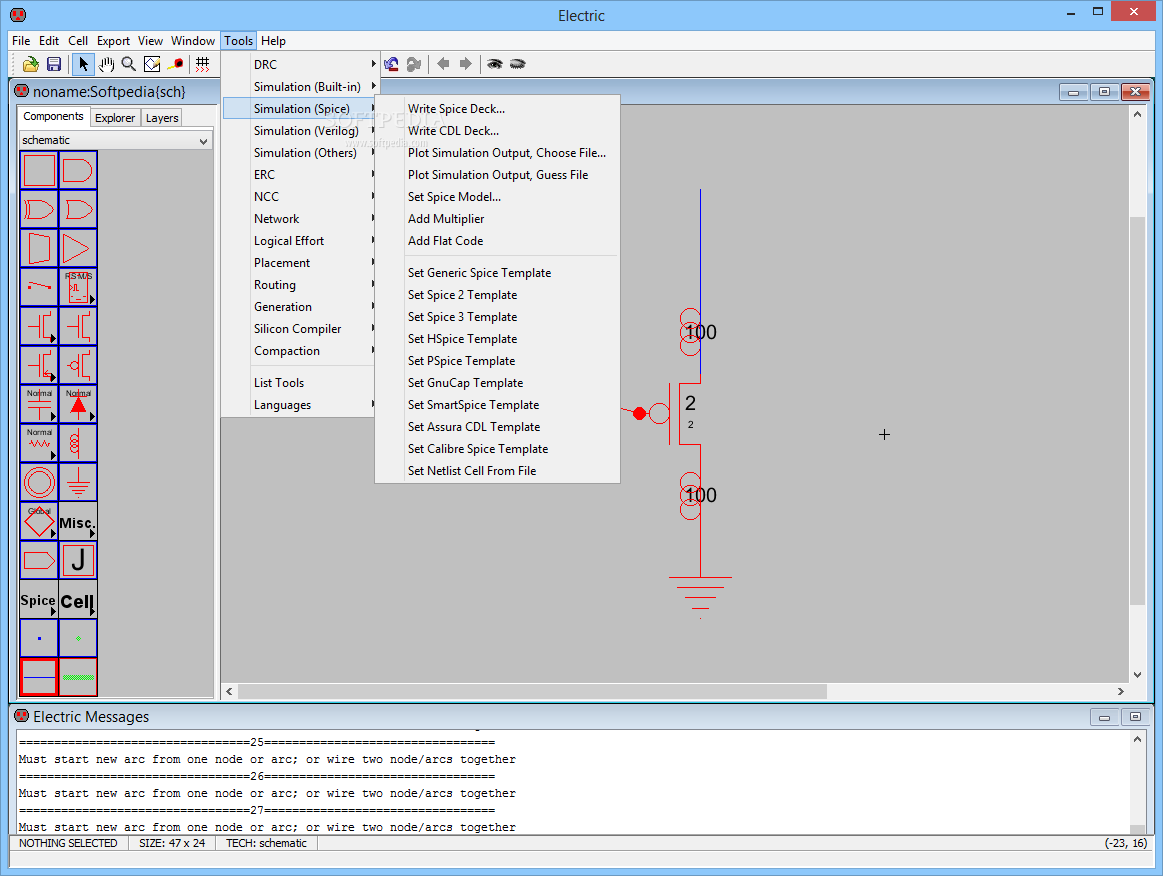Activate the Zoom magnifier tool
Viewport: 1163px width, 876px height.
(x=129, y=65)
